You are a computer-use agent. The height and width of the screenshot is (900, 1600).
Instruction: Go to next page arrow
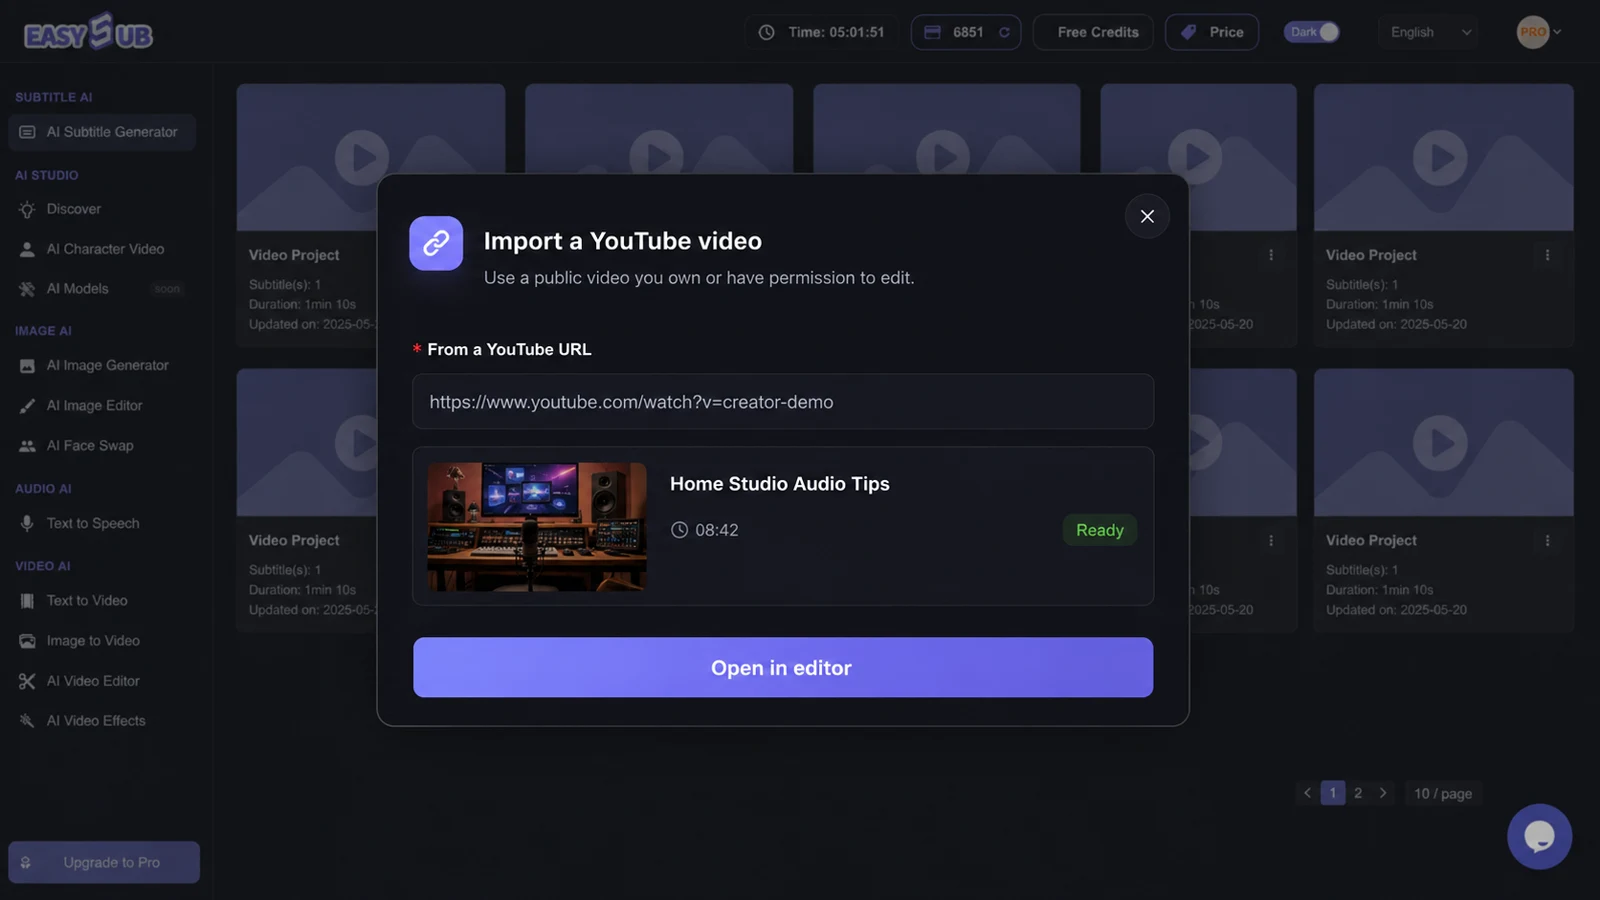pyautogui.click(x=1383, y=793)
